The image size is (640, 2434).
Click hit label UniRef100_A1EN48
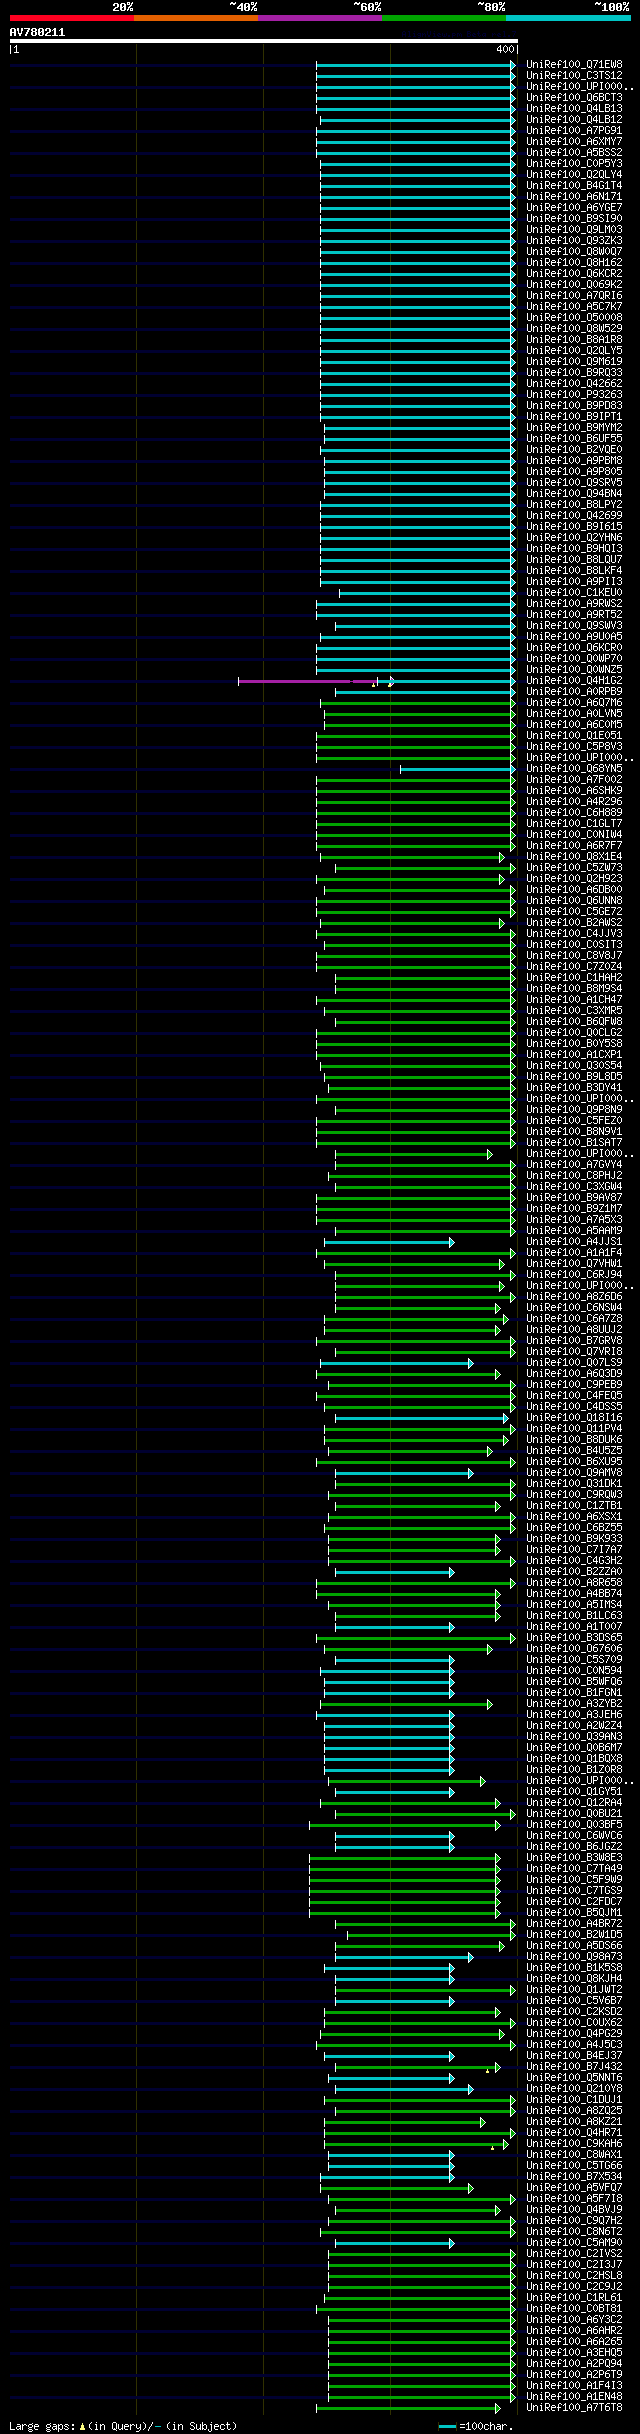point(574,2397)
